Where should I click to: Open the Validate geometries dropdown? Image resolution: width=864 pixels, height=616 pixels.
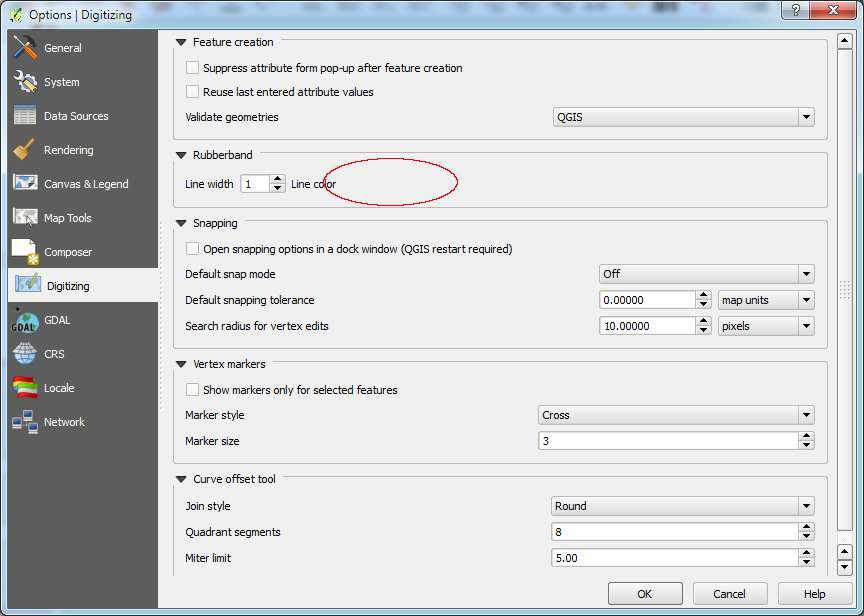click(x=683, y=117)
